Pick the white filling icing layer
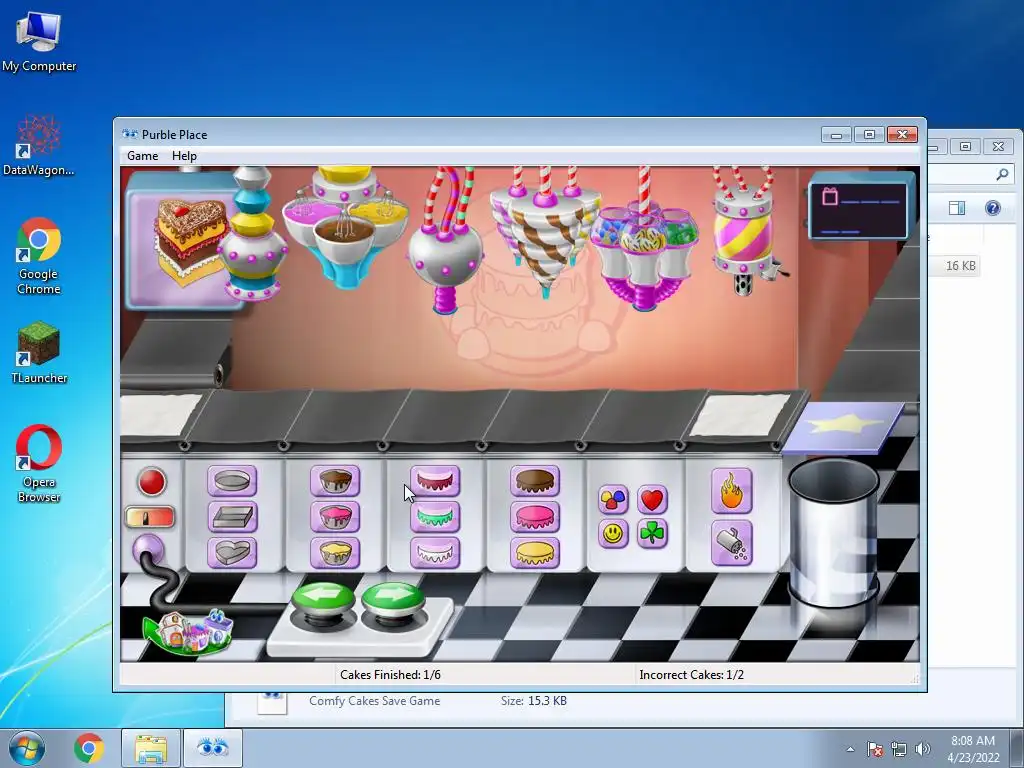 click(x=435, y=552)
